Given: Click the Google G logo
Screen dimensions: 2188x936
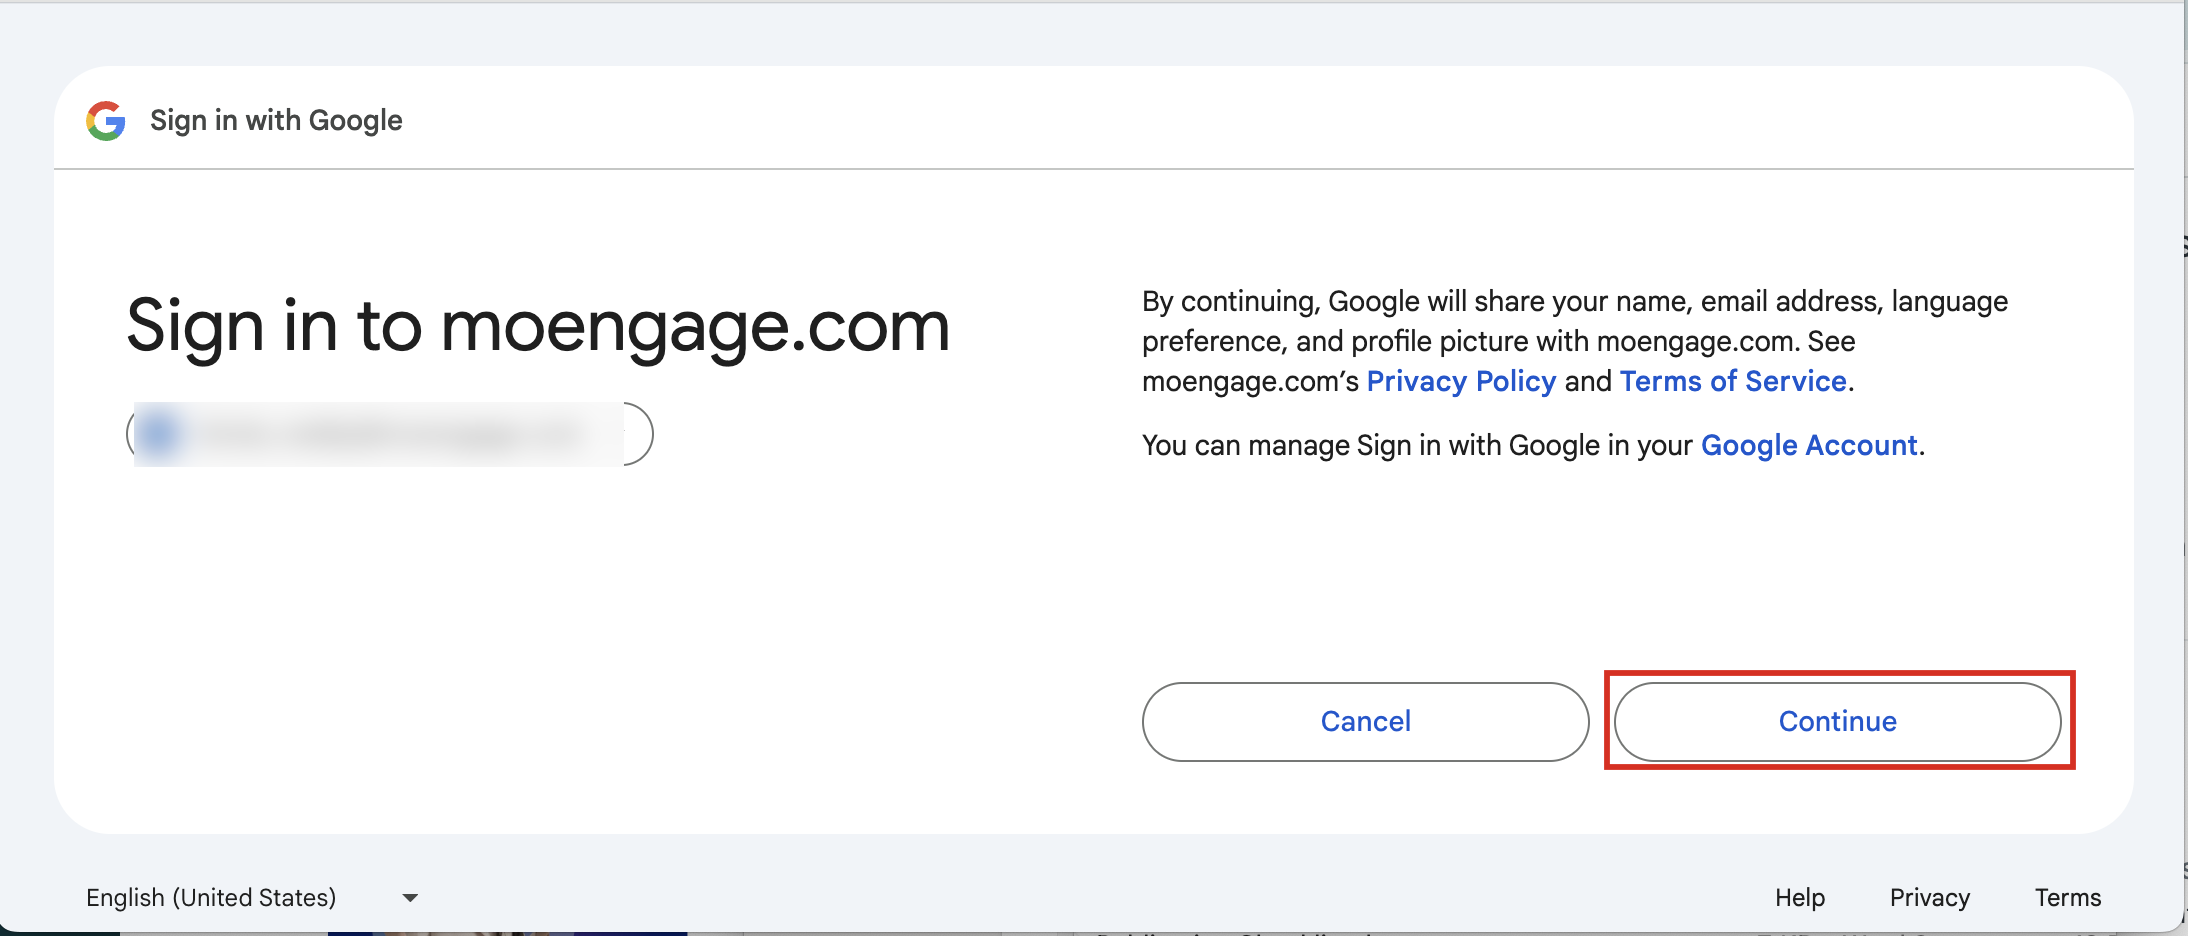Looking at the screenshot, I should click(106, 121).
